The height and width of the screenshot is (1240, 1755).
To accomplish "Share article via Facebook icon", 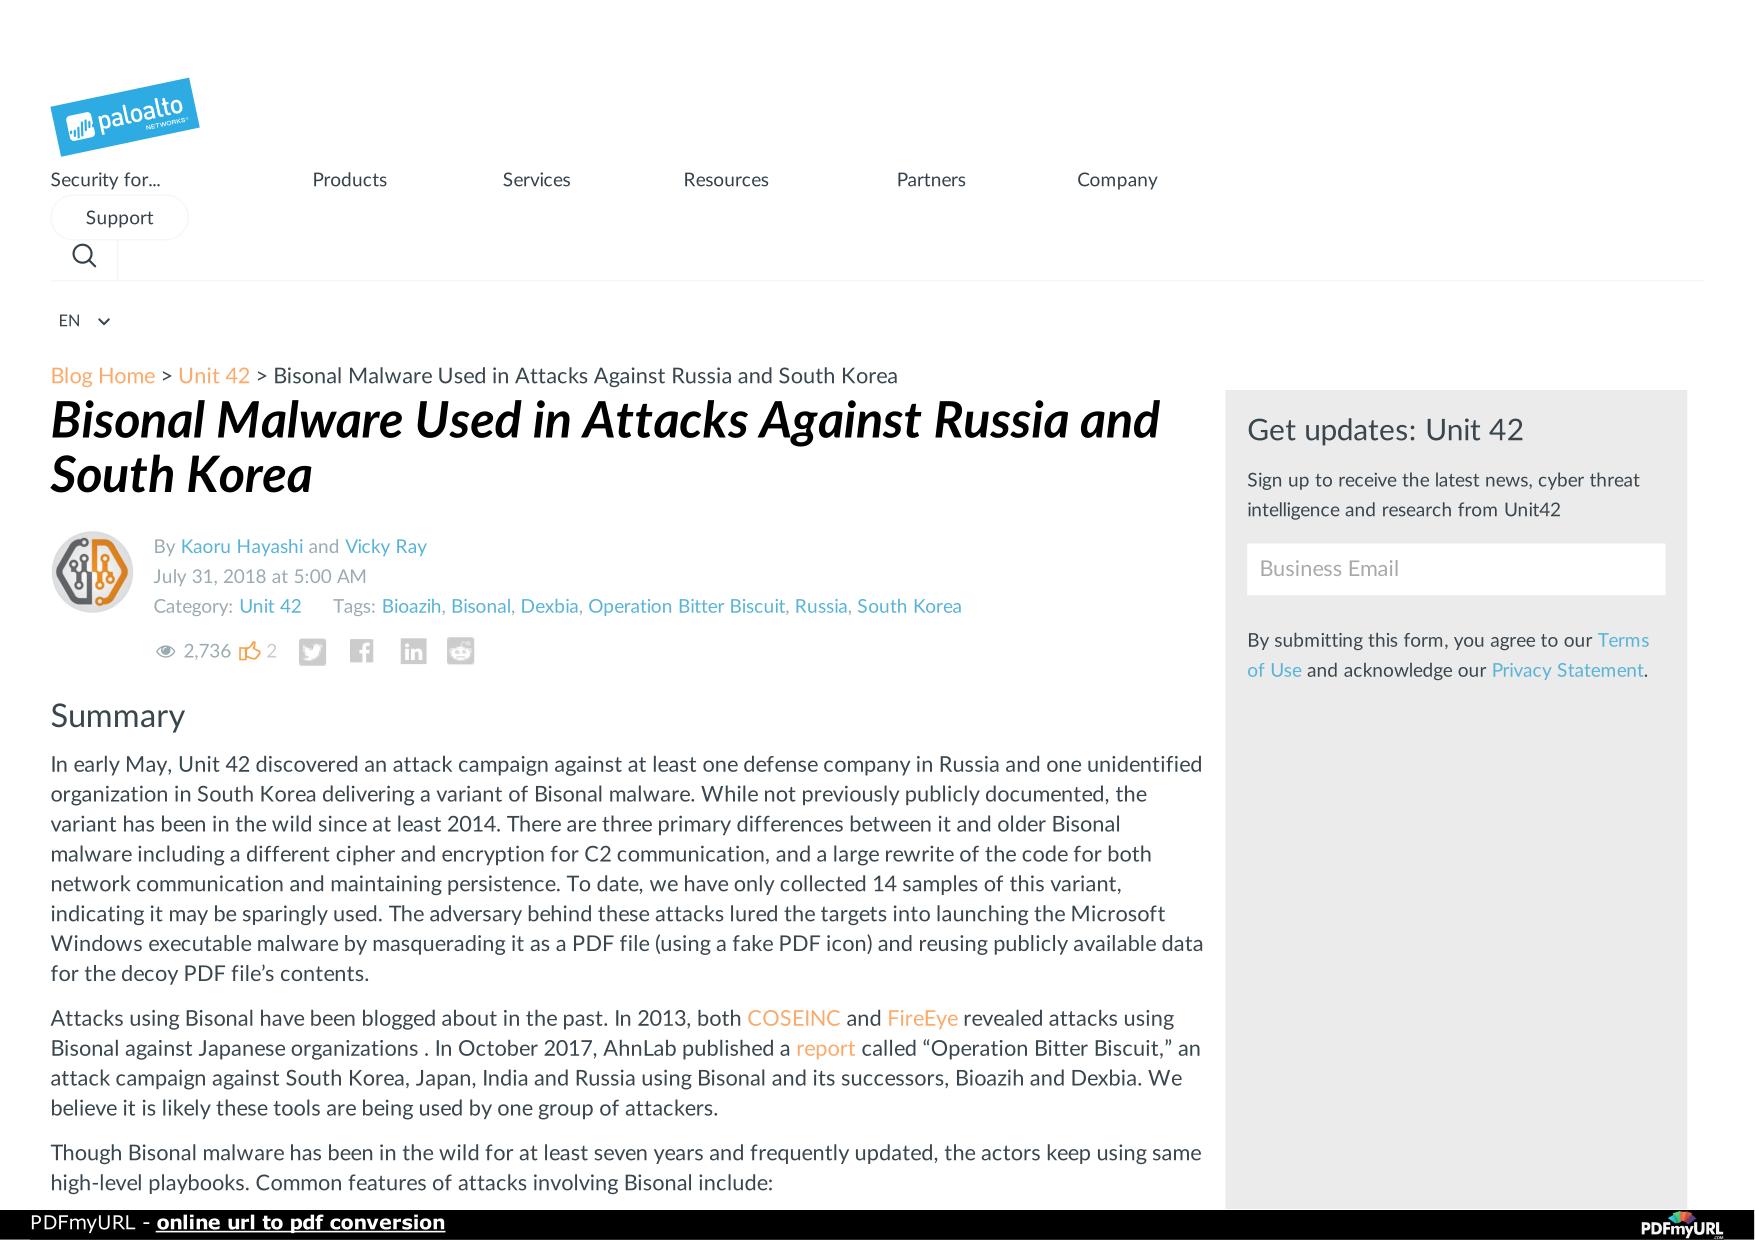I will pos(362,652).
